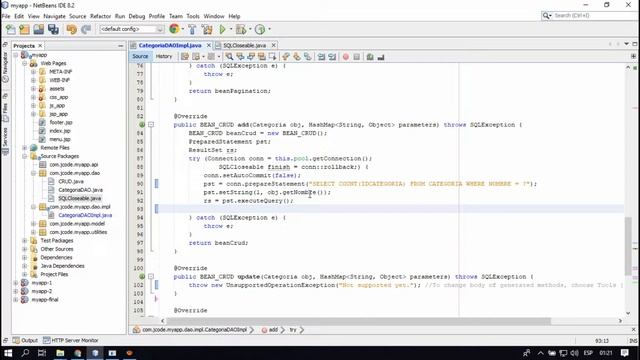Select CRUD.java in the project tree
This screenshot has height=360, width=640.
[x=71, y=181]
